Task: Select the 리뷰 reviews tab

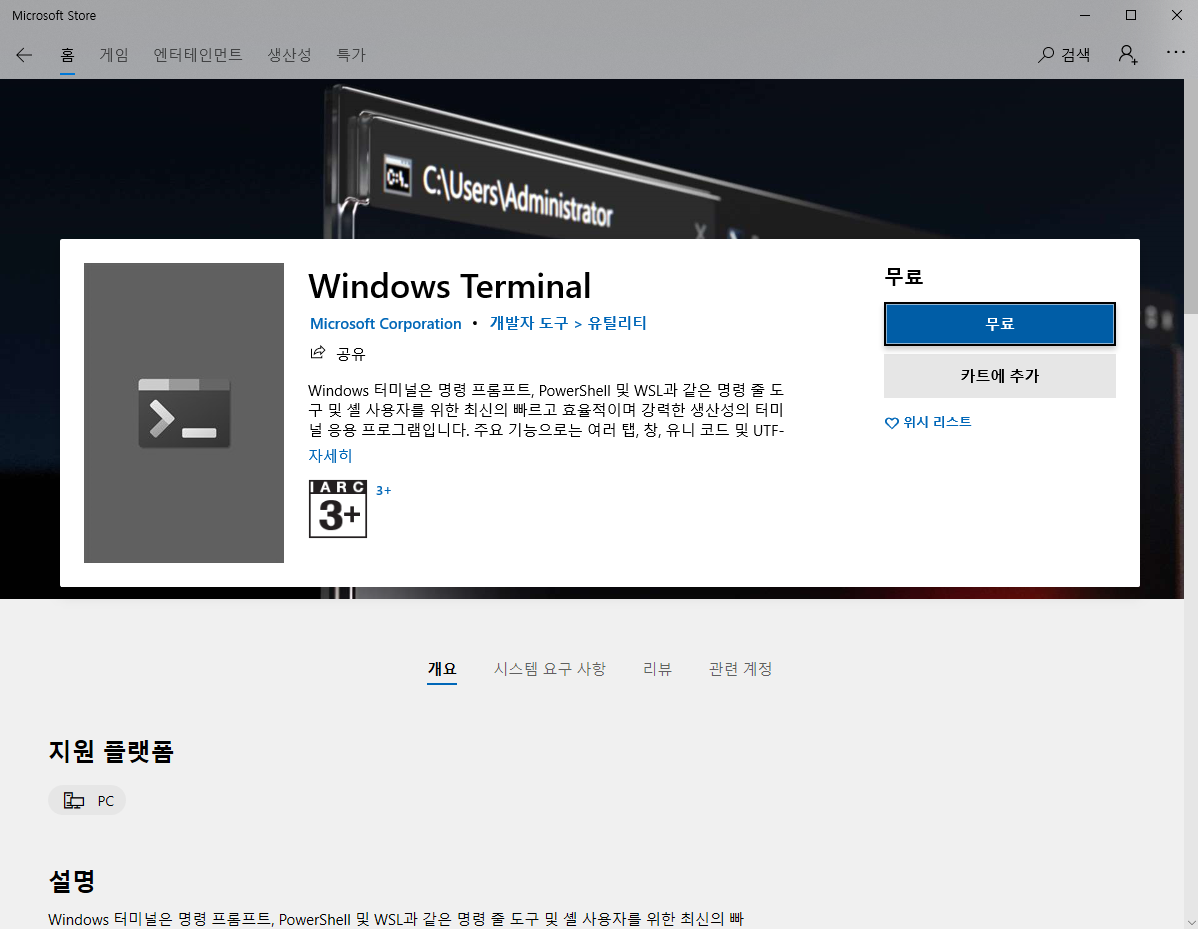Action: 657,669
